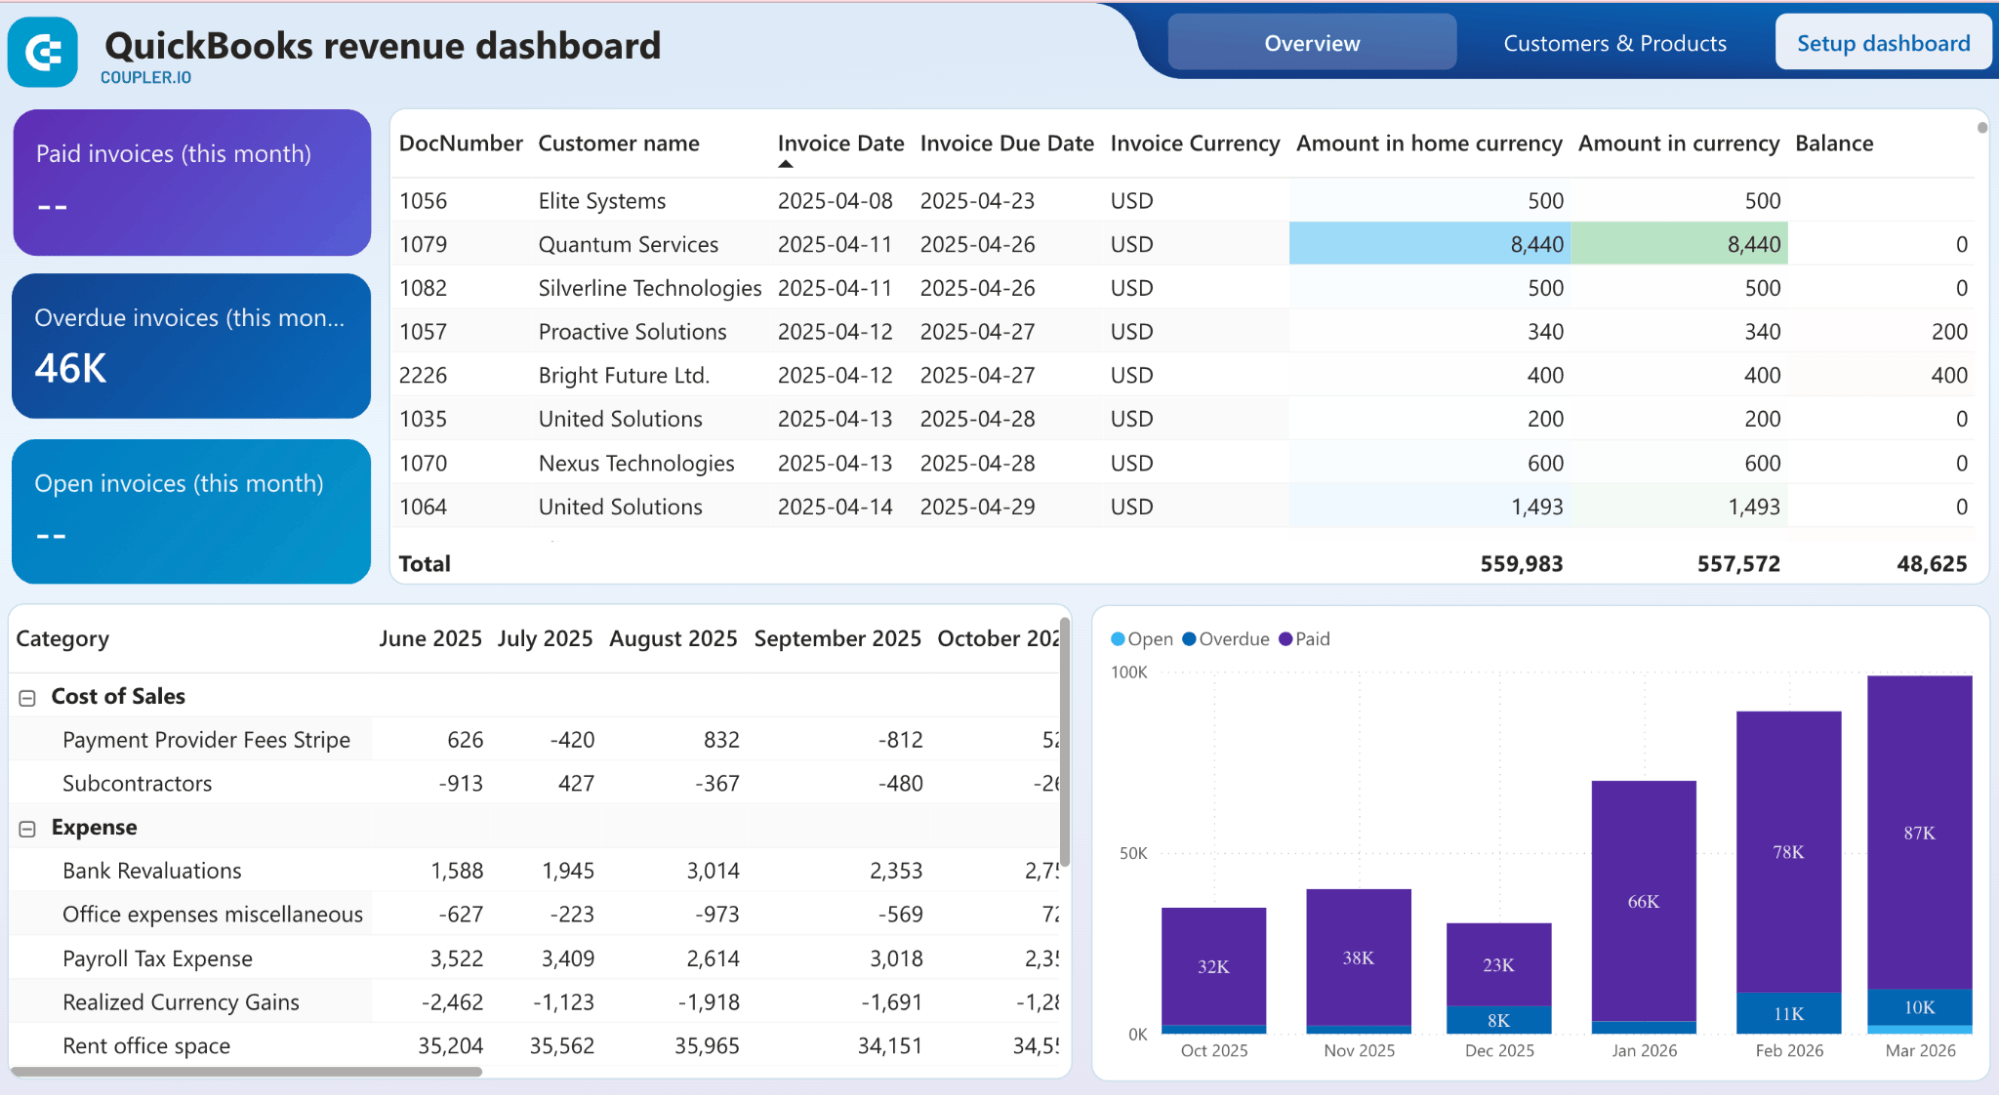Click the Dec 2025 8K overdue segment
This screenshot has width=1999, height=1096.
coord(1499,1020)
